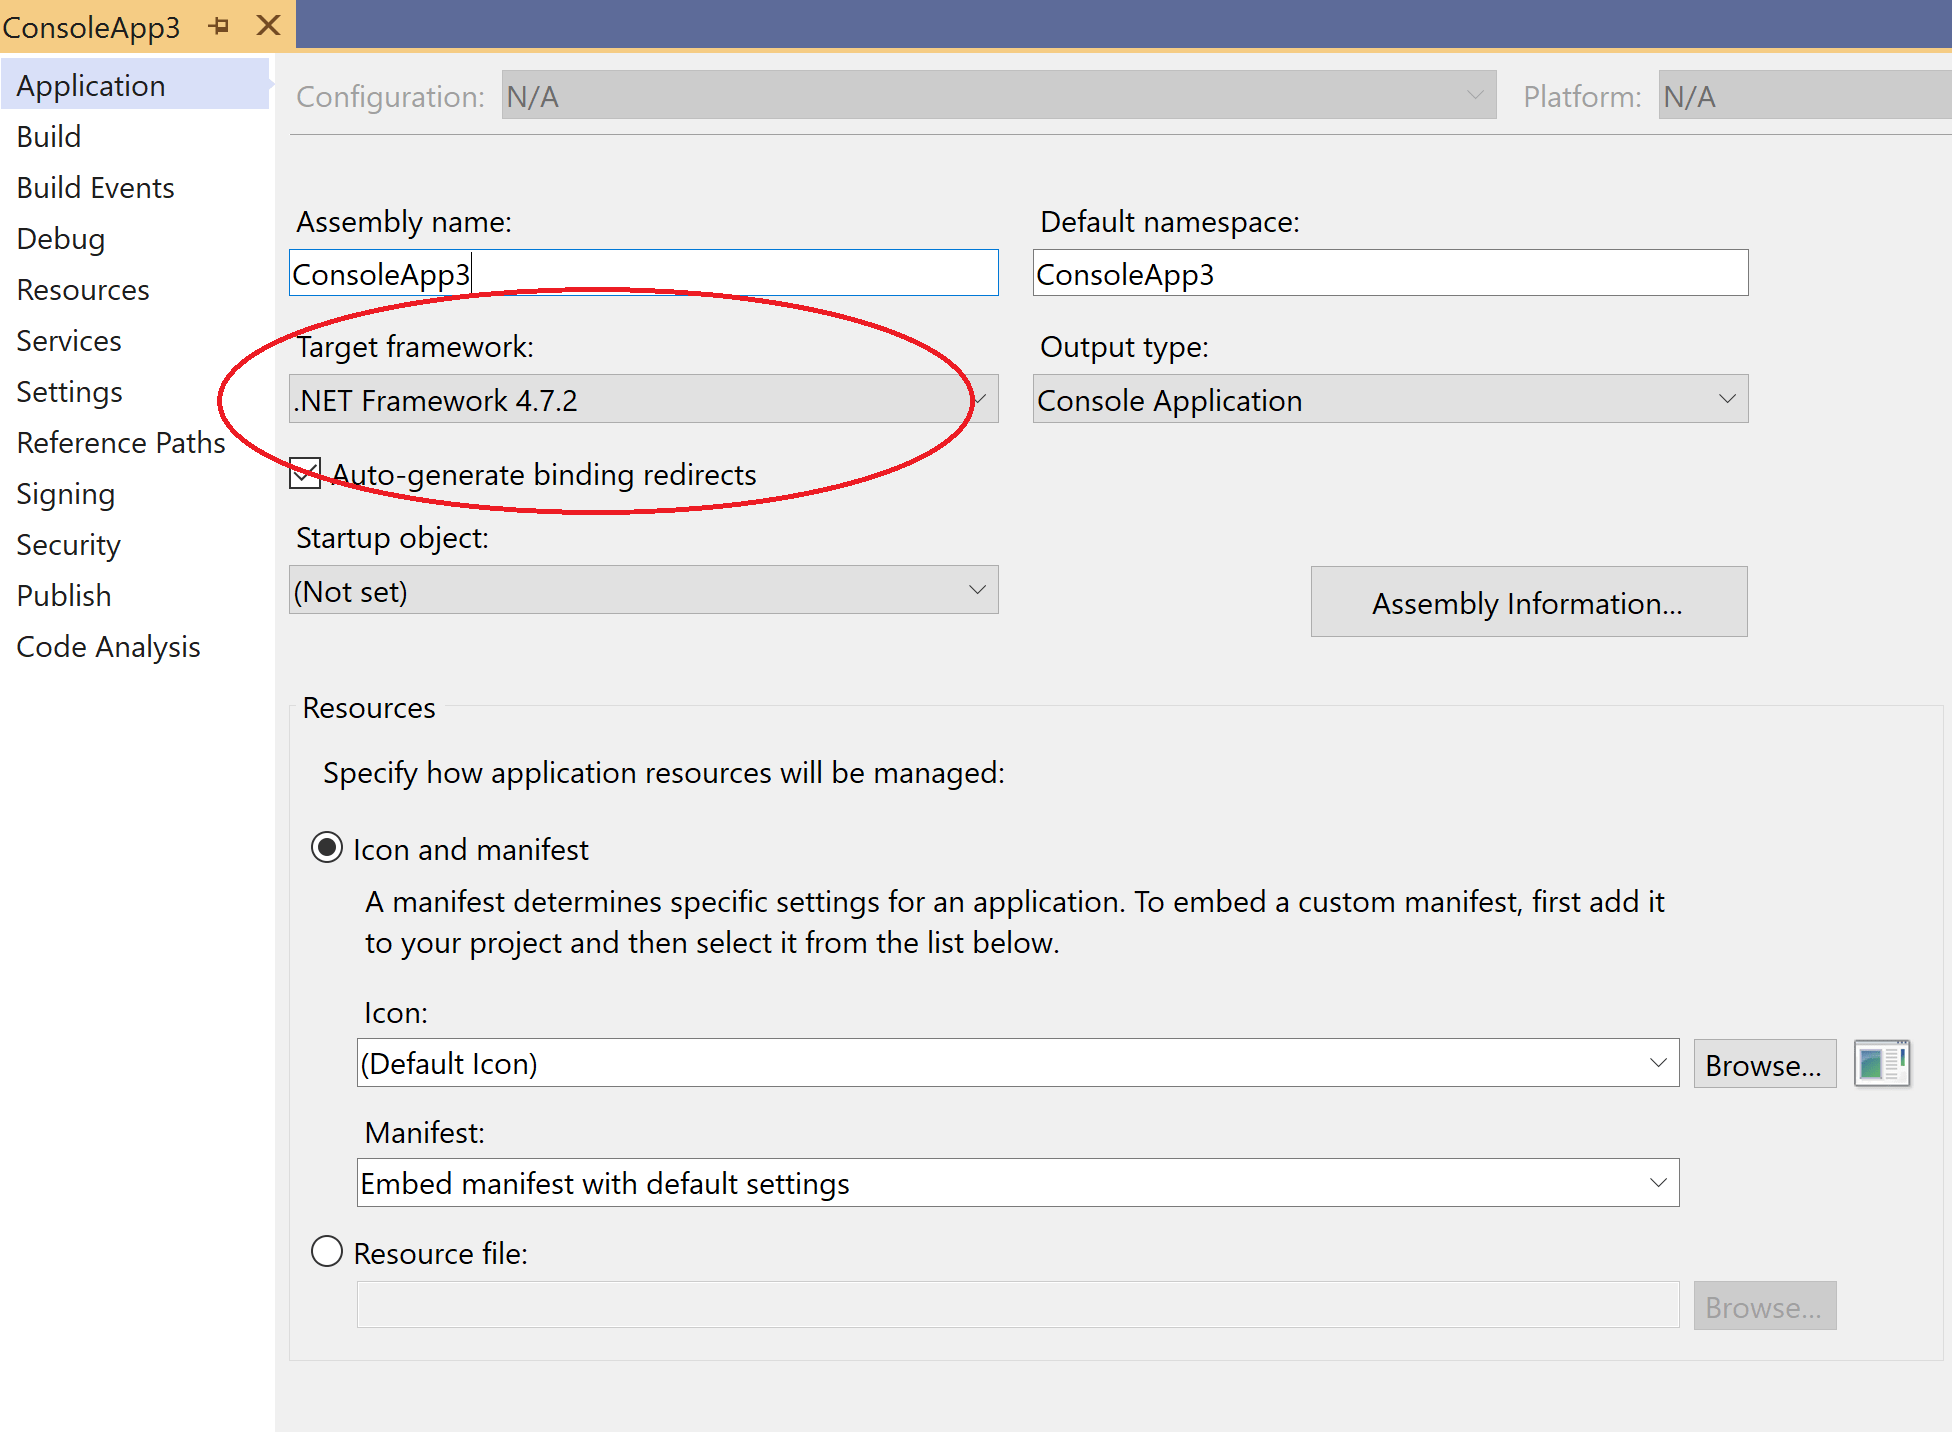
Task: Click the Default namespace text box
Action: click(x=1390, y=273)
